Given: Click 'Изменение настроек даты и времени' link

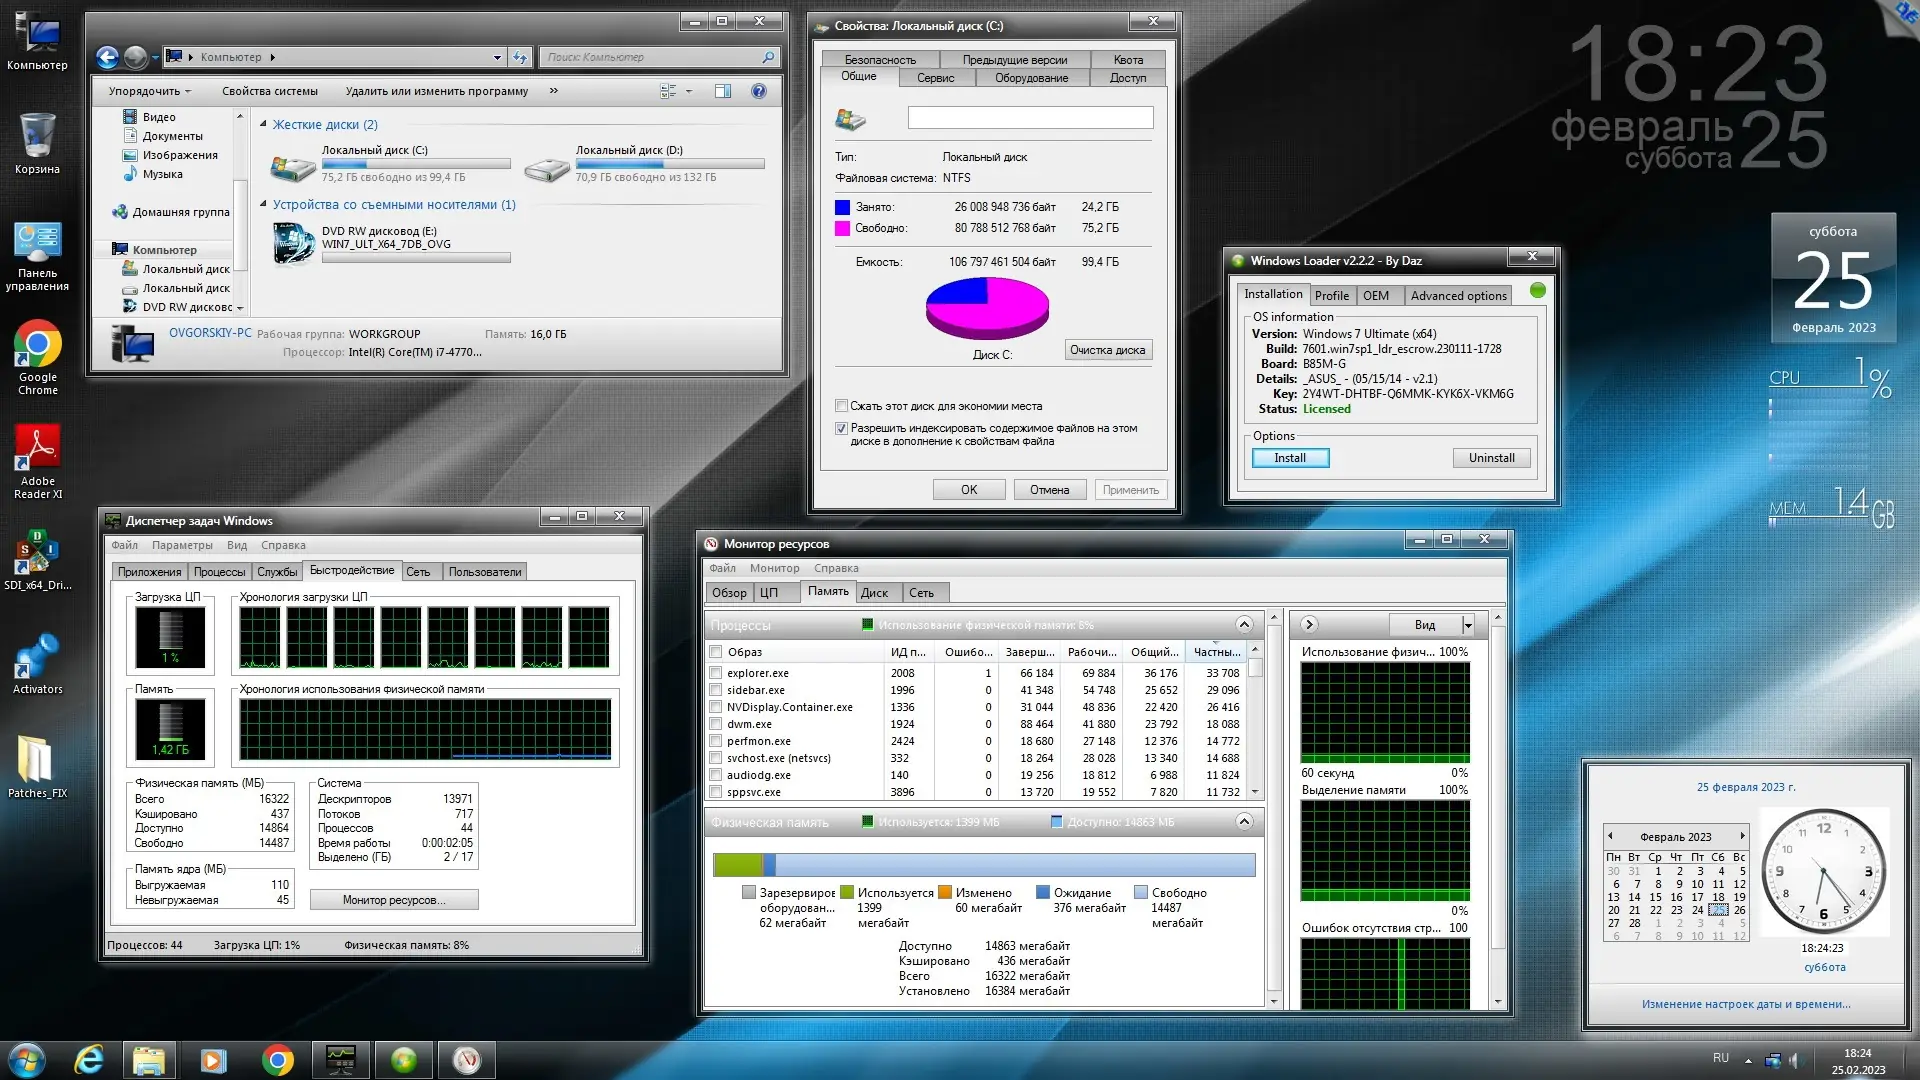Looking at the screenshot, I should 1746,1003.
